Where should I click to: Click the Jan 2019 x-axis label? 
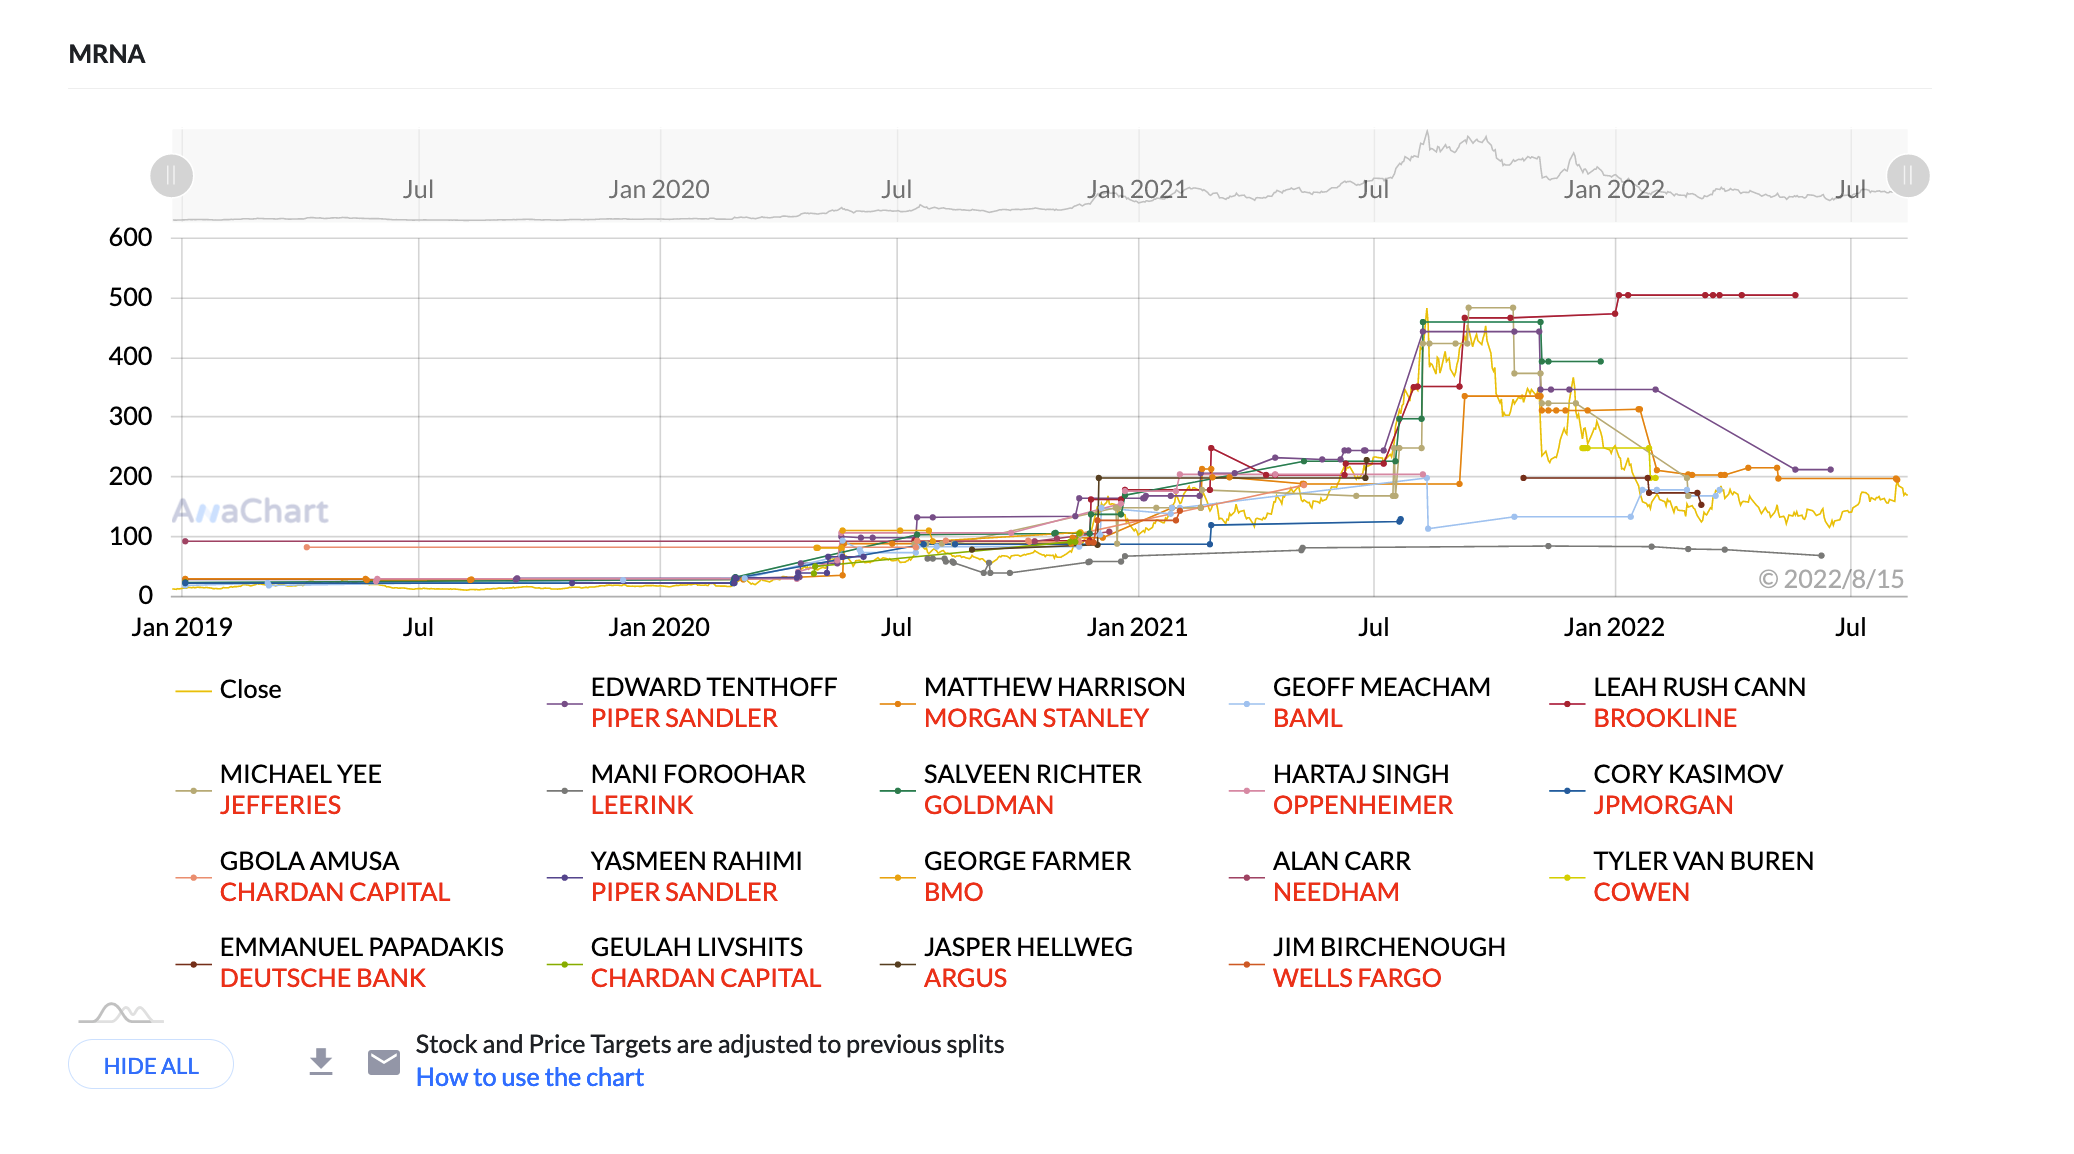pyautogui.click(x=182, y=627)
